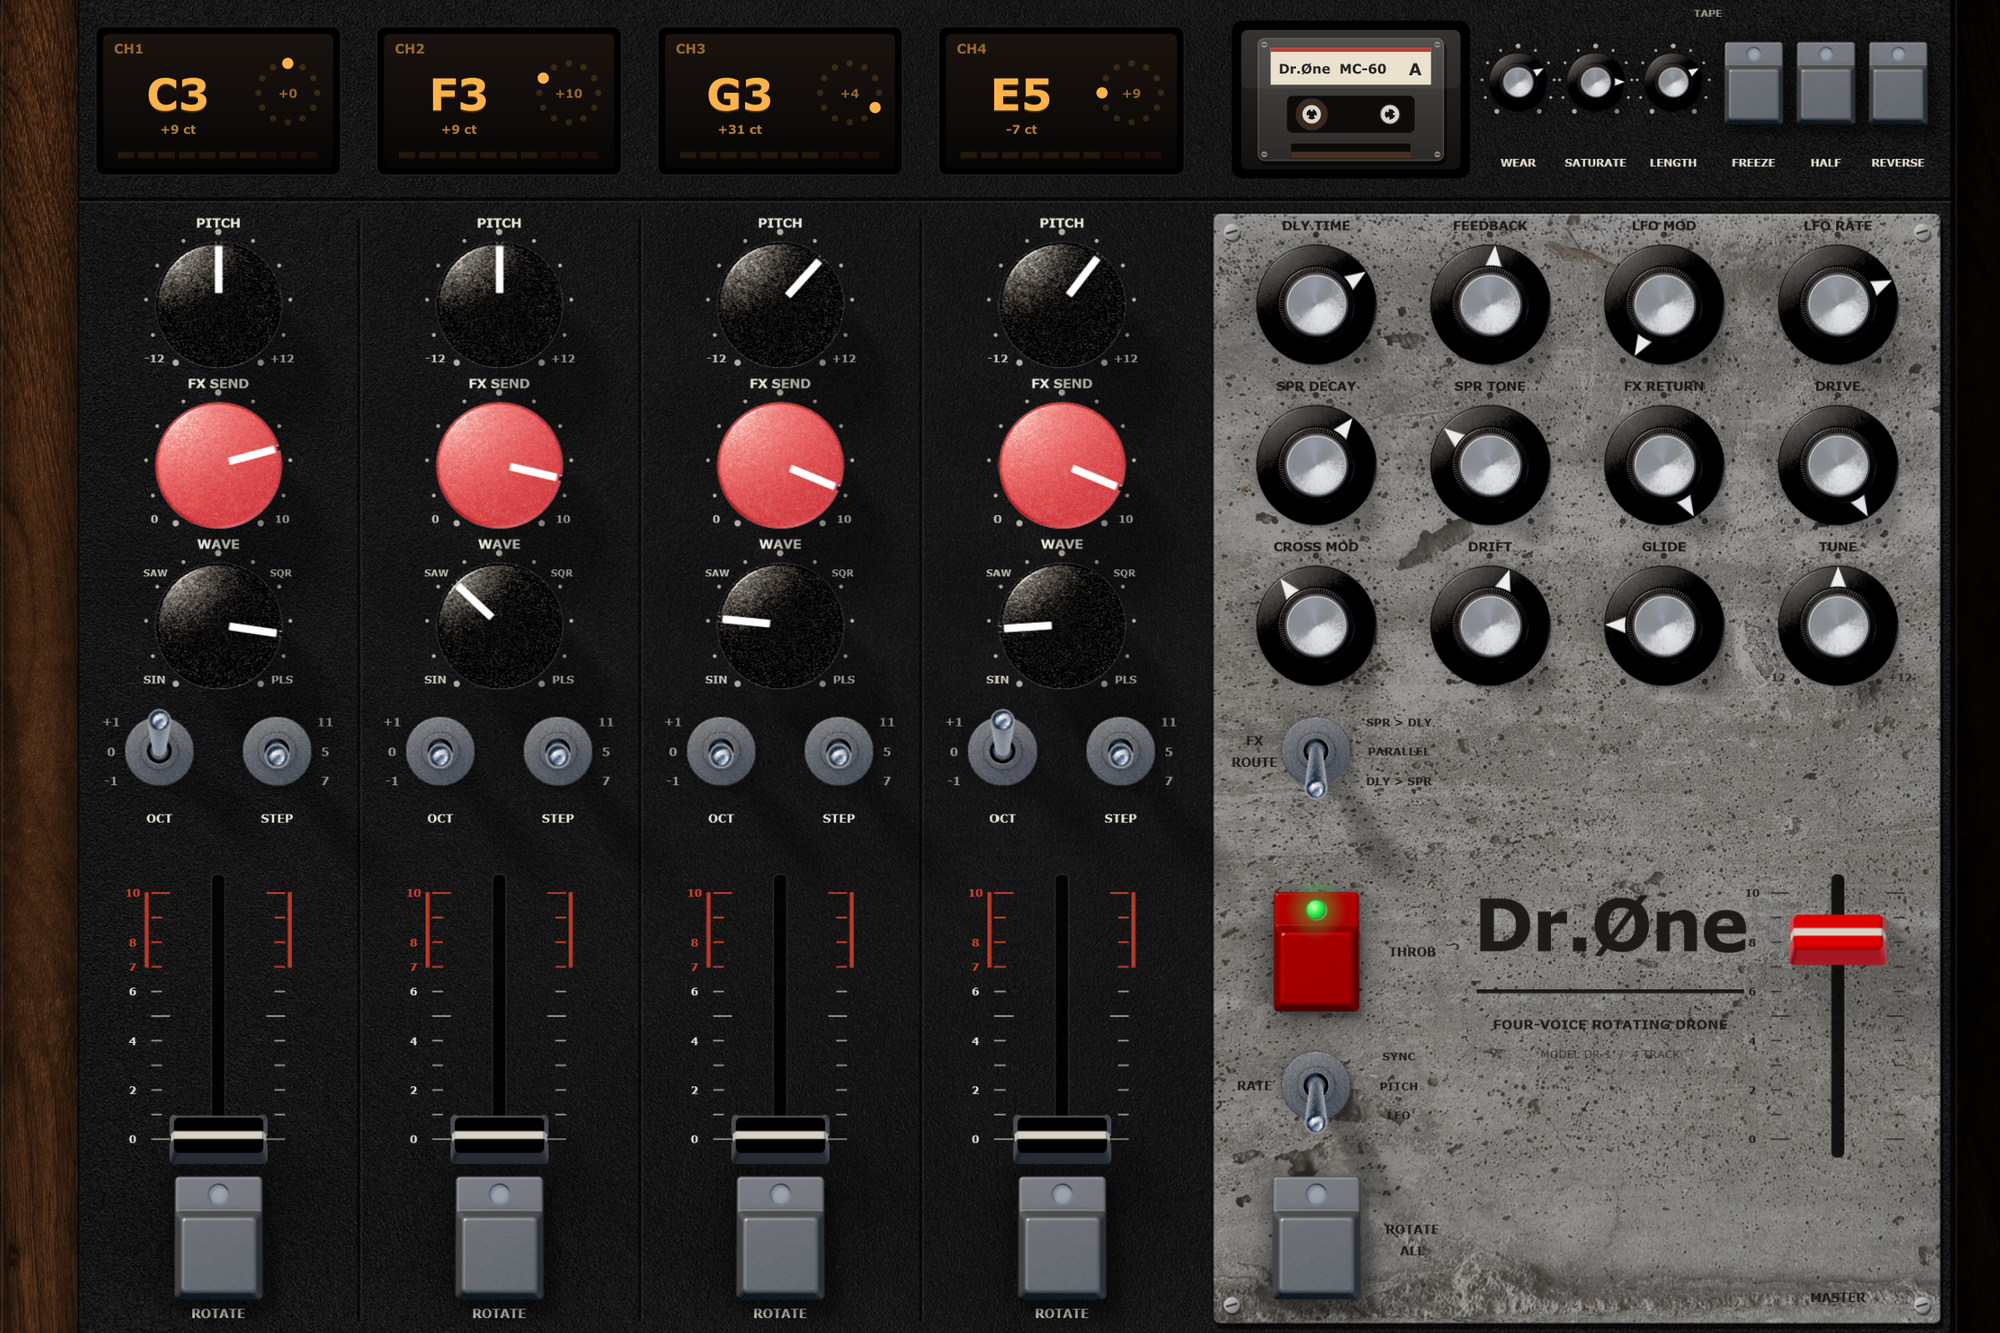Click the DRIFT knob
This screenshot has width=2000, height=1333.
pos(1490,626)
